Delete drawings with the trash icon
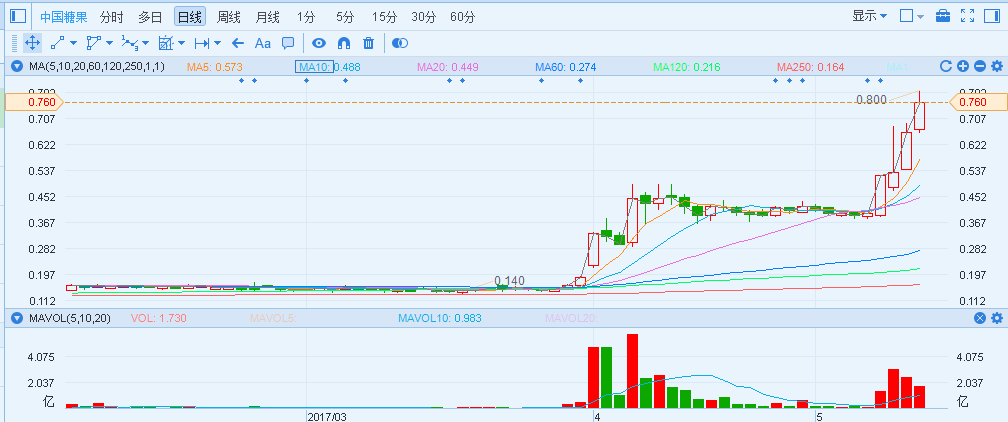This screenshot has width=1008, height=422. click(368, 43)
